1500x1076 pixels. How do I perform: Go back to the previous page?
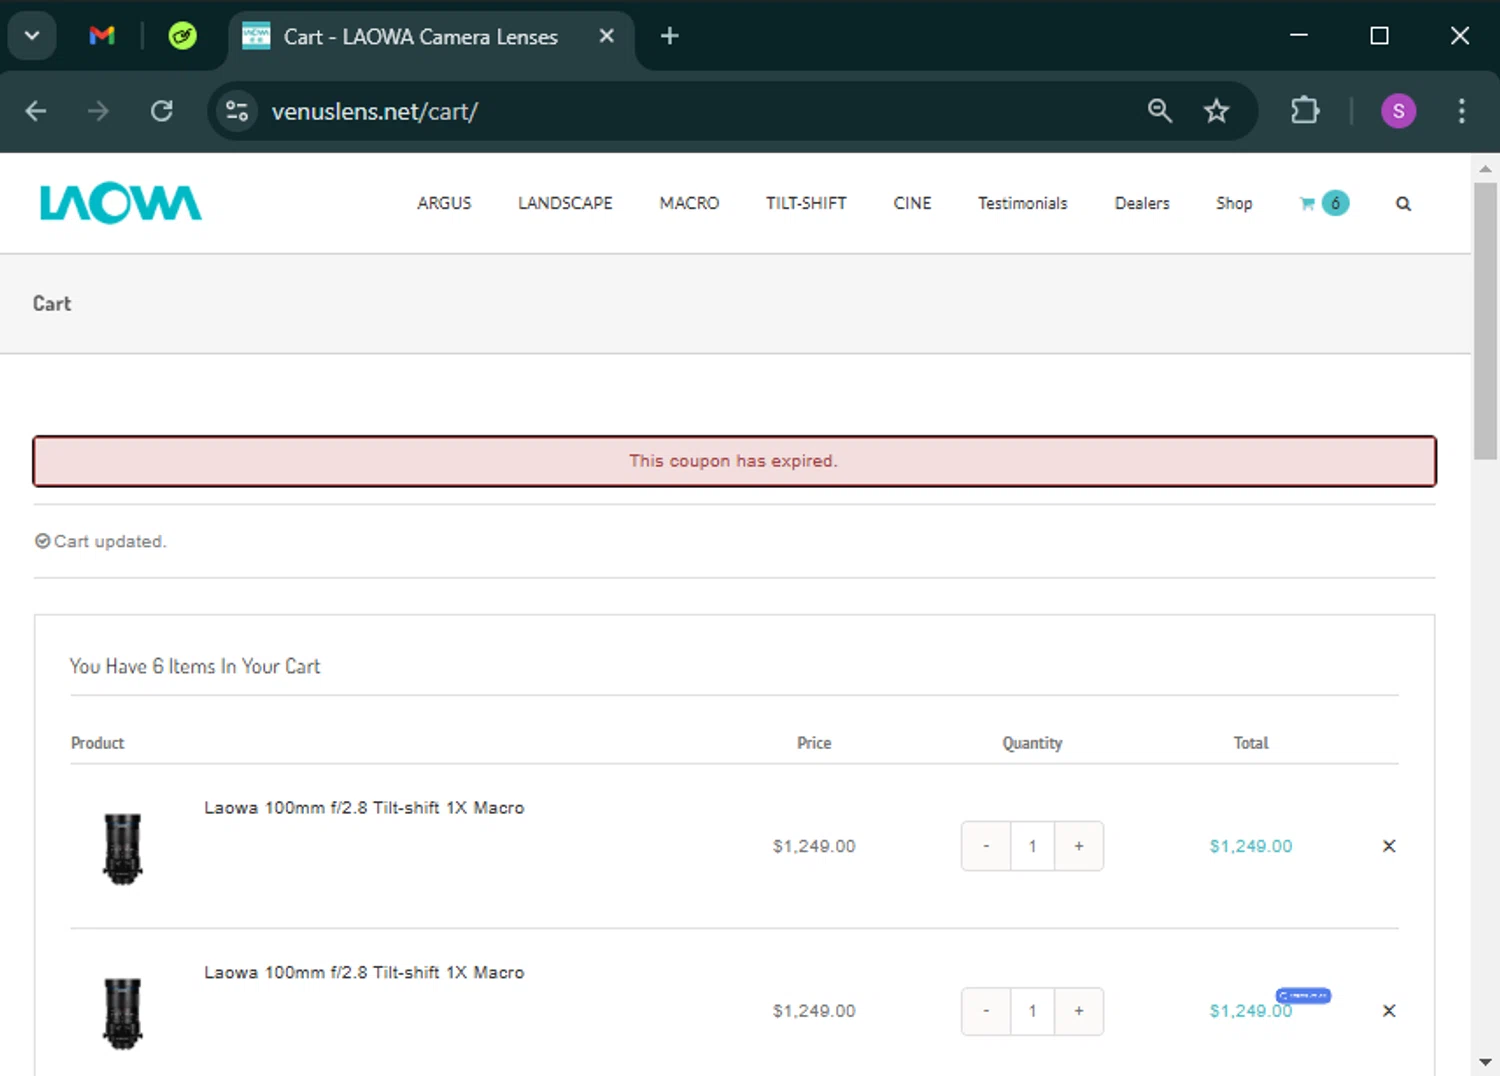coord(36,111)
